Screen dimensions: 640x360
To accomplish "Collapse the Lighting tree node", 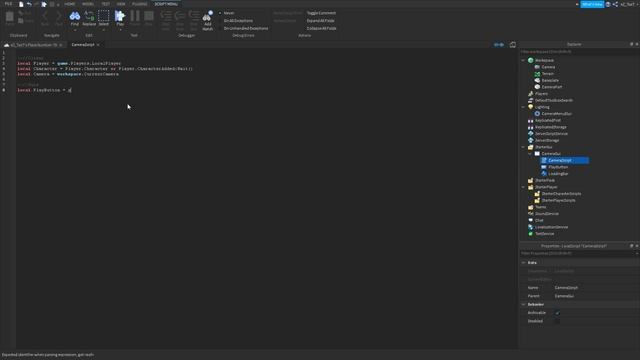I will [x=523, y=107].
